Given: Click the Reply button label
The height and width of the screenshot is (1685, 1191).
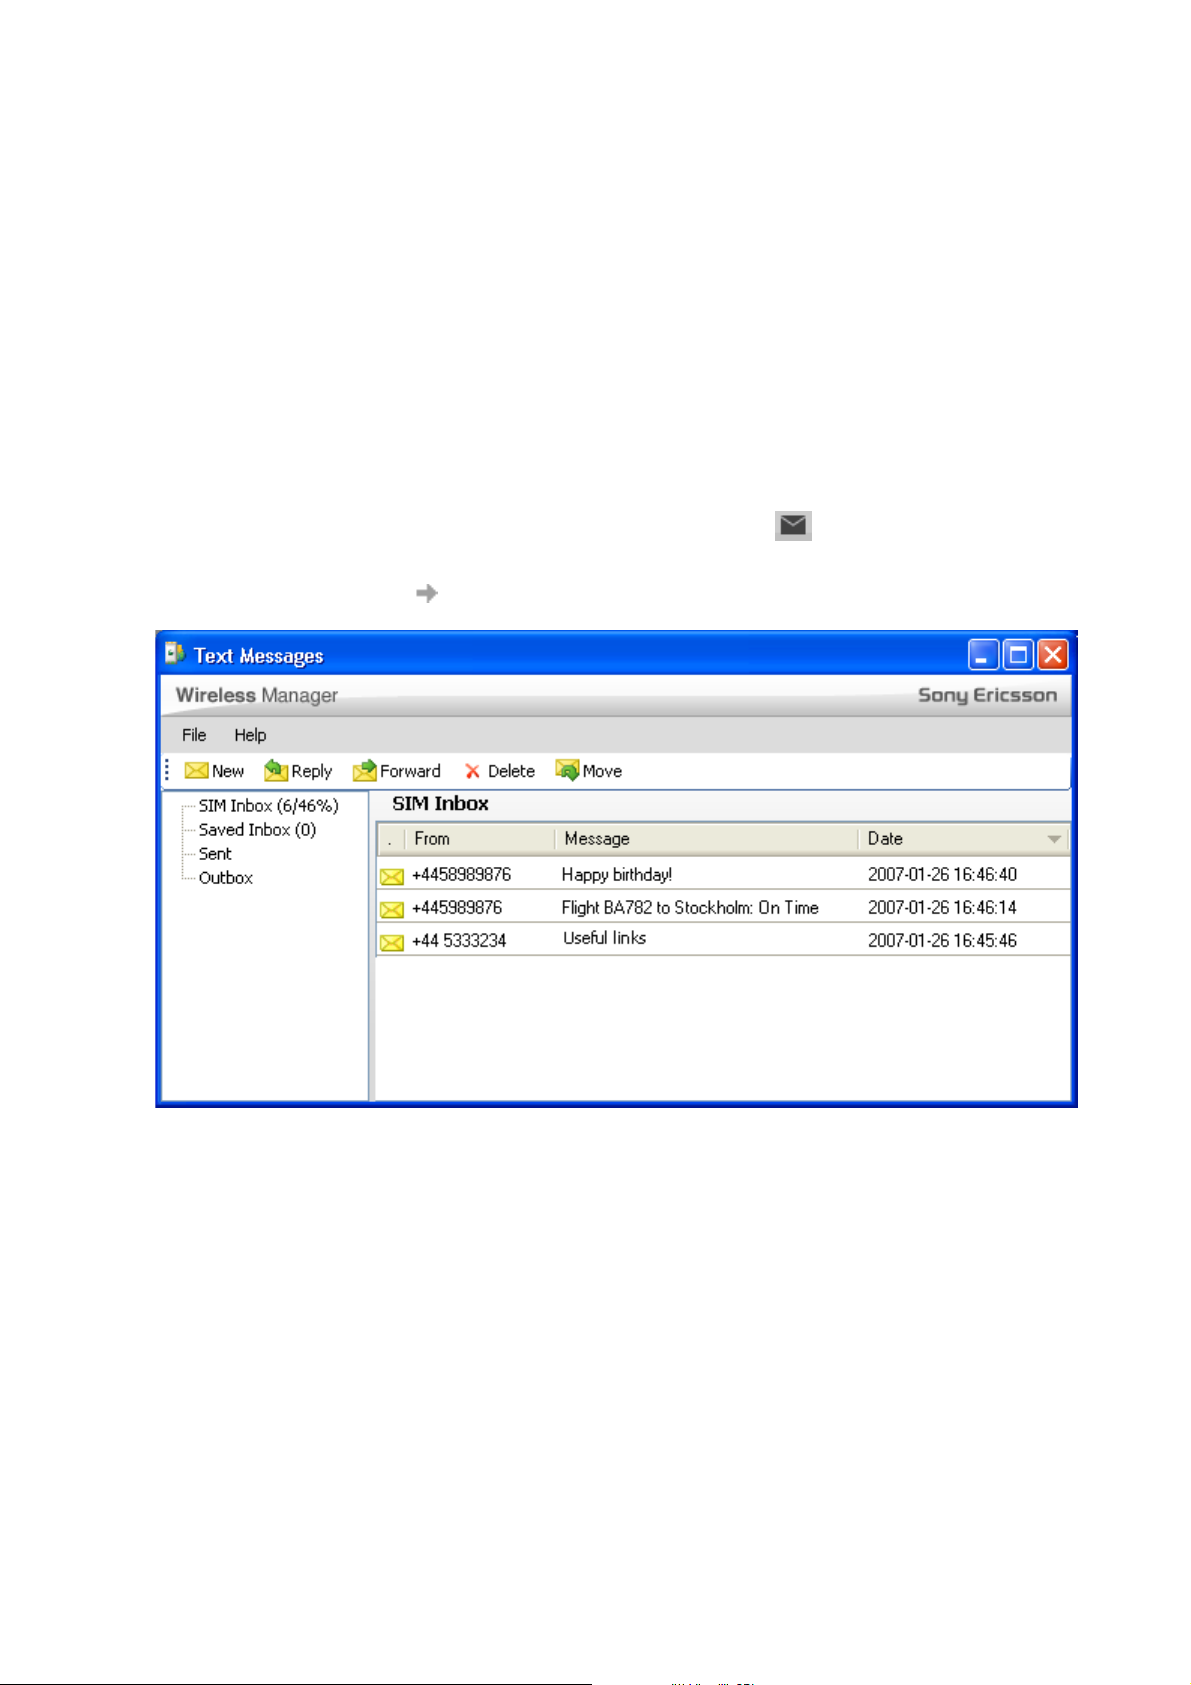Looking at the screenshot, I should [x=311, y=772].
